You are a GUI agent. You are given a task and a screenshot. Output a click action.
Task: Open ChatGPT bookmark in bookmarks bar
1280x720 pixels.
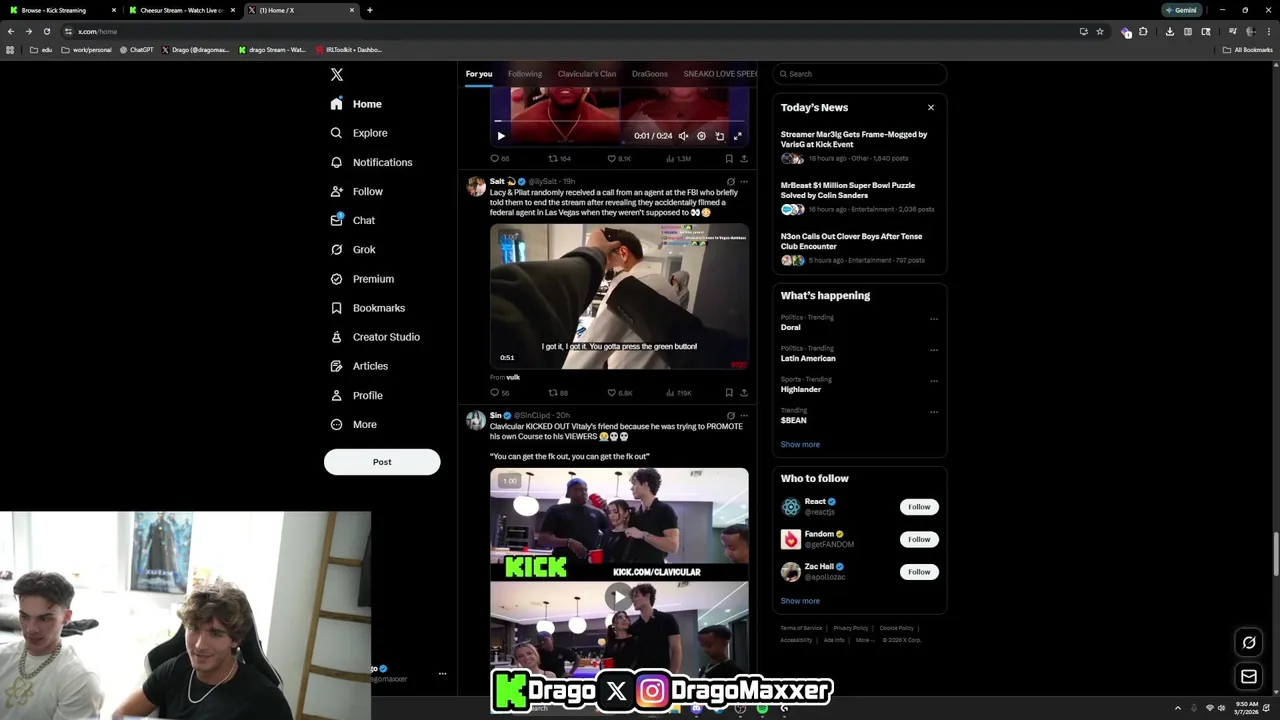(x=136, y=50)
